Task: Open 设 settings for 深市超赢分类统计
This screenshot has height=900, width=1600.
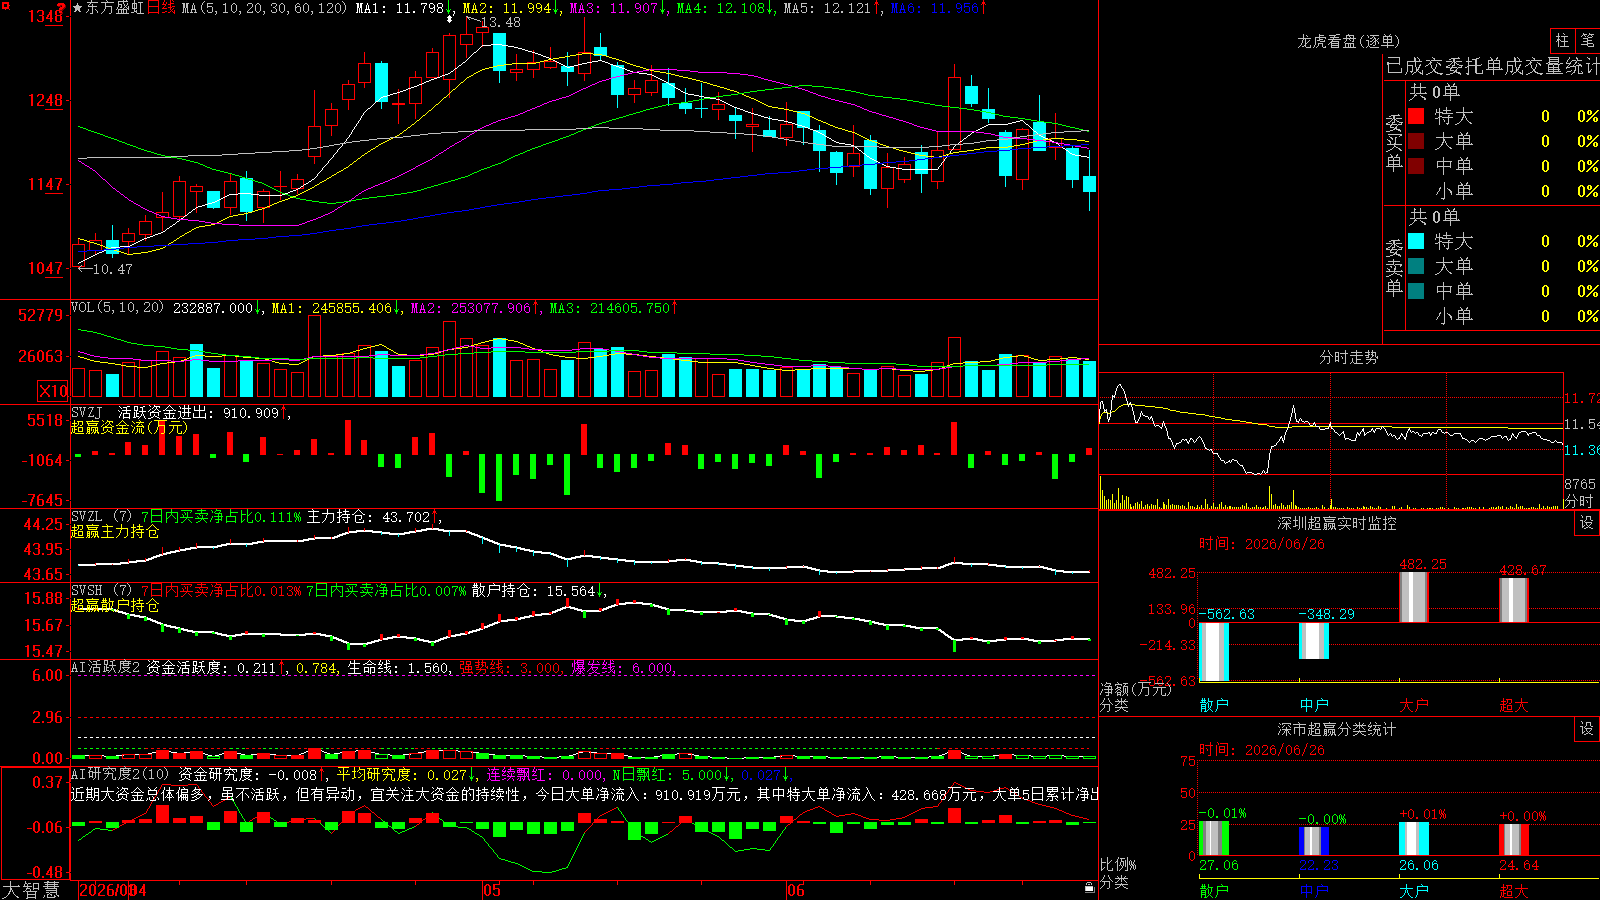Action: point(1587,729)
